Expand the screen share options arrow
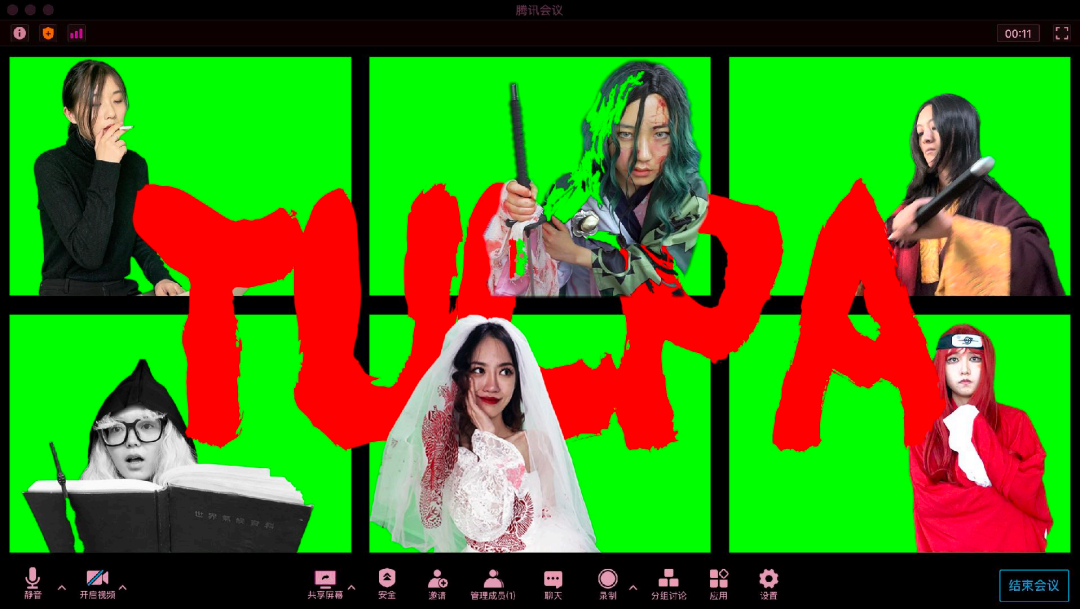The image size is (1080, 609). coord(351,587)
